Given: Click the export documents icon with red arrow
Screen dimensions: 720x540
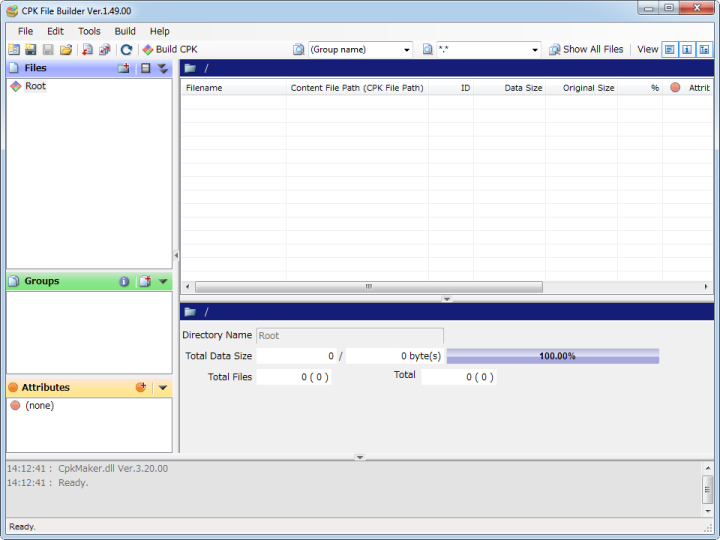Looking at the screenshot, I should (105, 50).
